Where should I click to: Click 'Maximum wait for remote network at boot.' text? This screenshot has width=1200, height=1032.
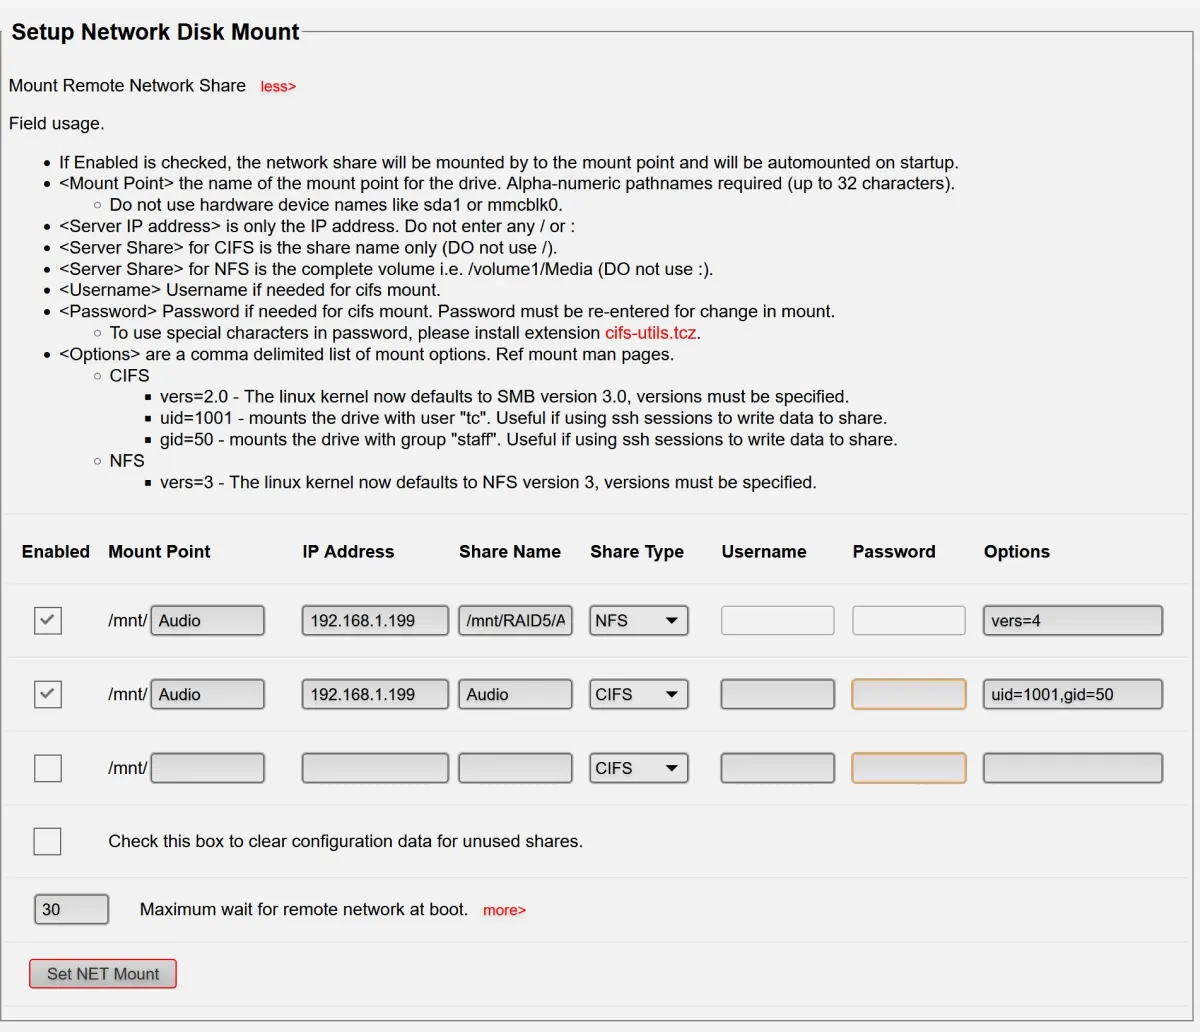pyautogui.click(x=304, y=909)
